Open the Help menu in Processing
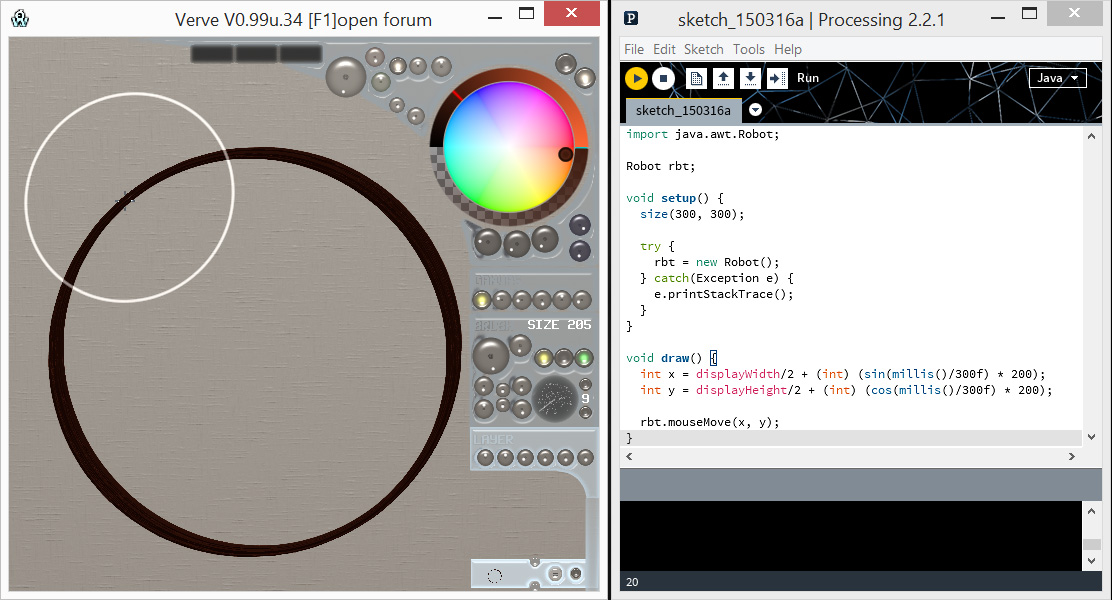Screen dimensions: 1112x600 [x=787, y=49]
